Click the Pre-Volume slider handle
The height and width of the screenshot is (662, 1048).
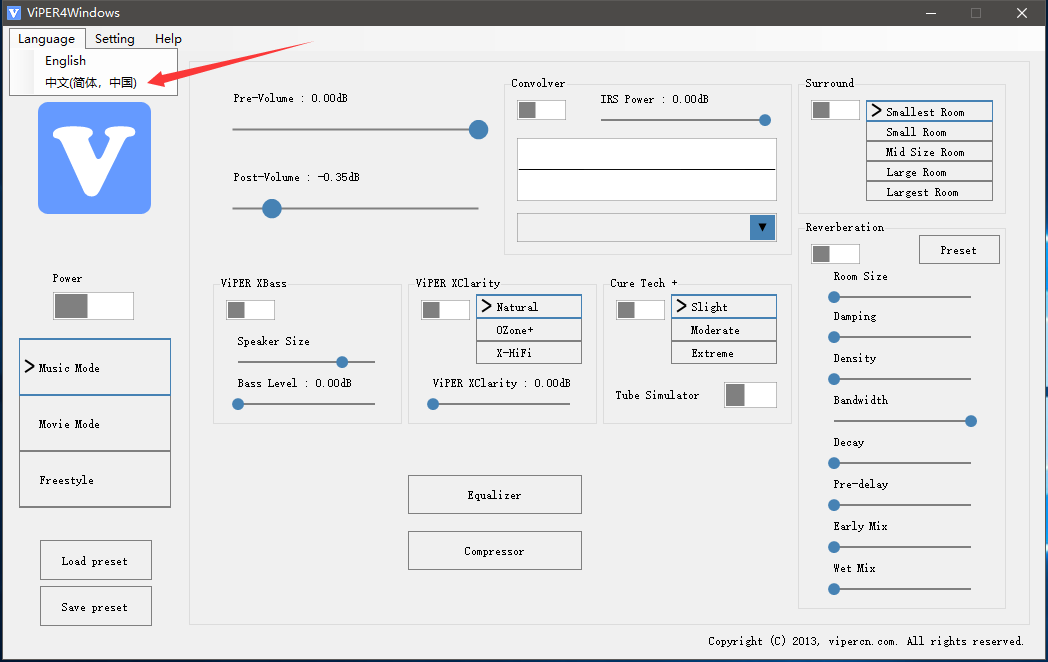[479, 130]
